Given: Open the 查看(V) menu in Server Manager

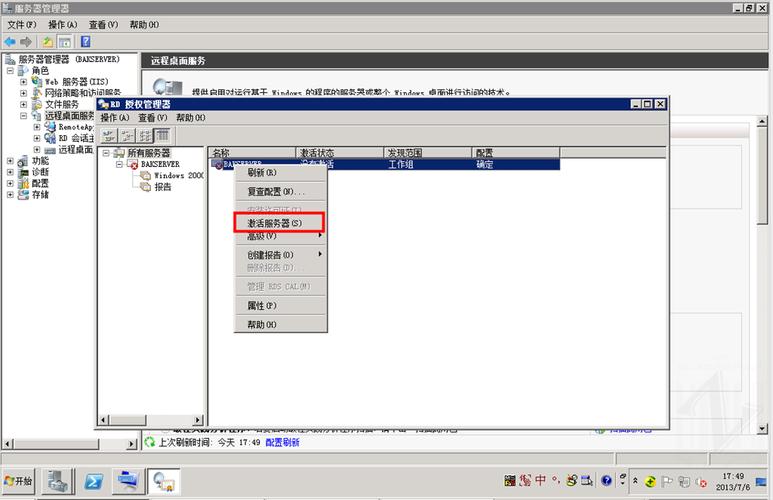Looking at the screenshot, I should click(104, 25).
